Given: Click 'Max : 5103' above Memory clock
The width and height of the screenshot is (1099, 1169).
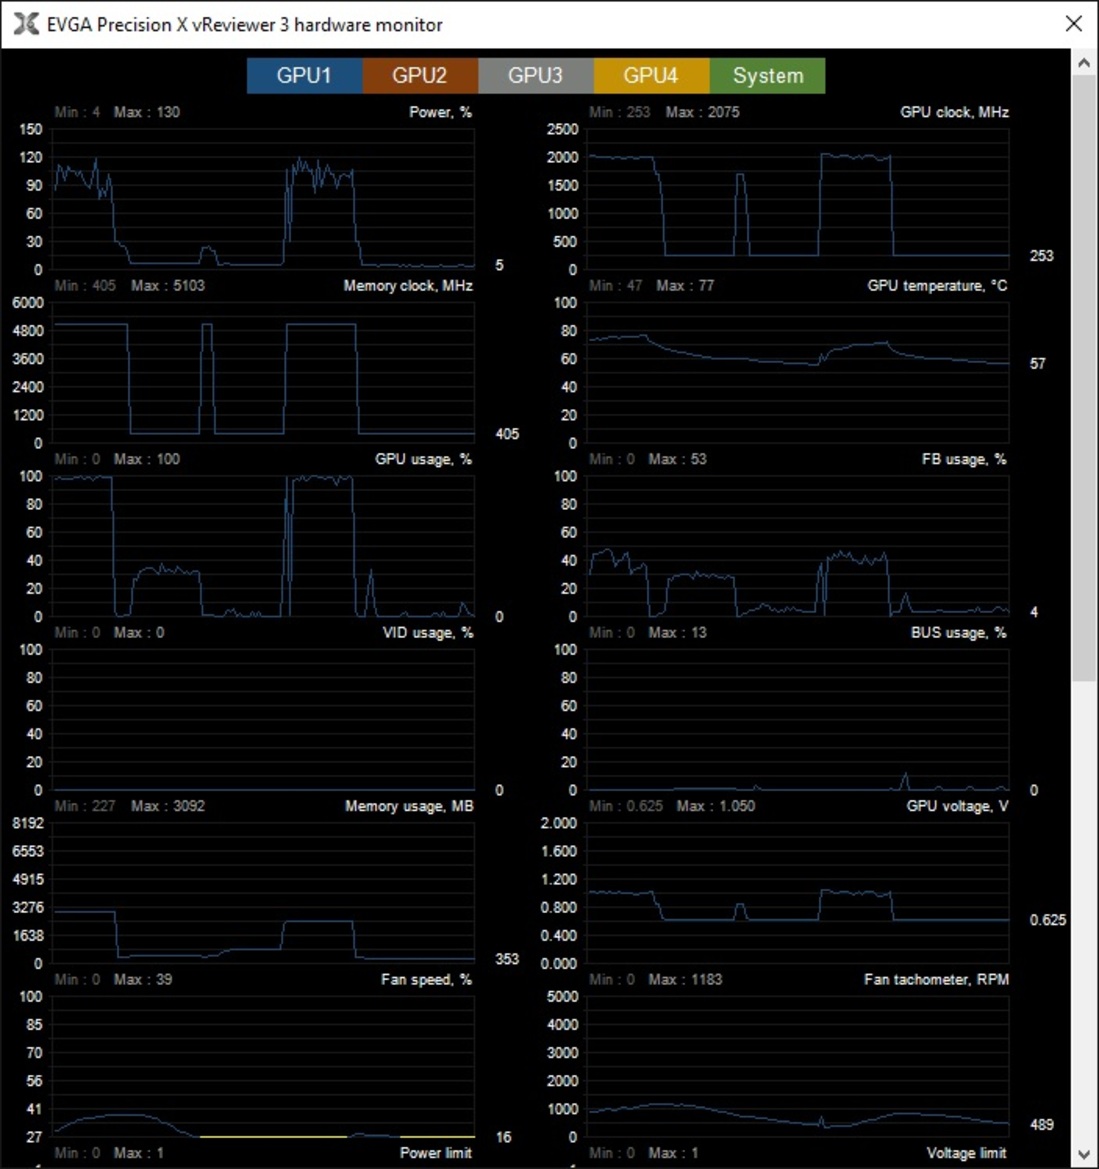Looking at the screenshot, I should pos(168,286).
